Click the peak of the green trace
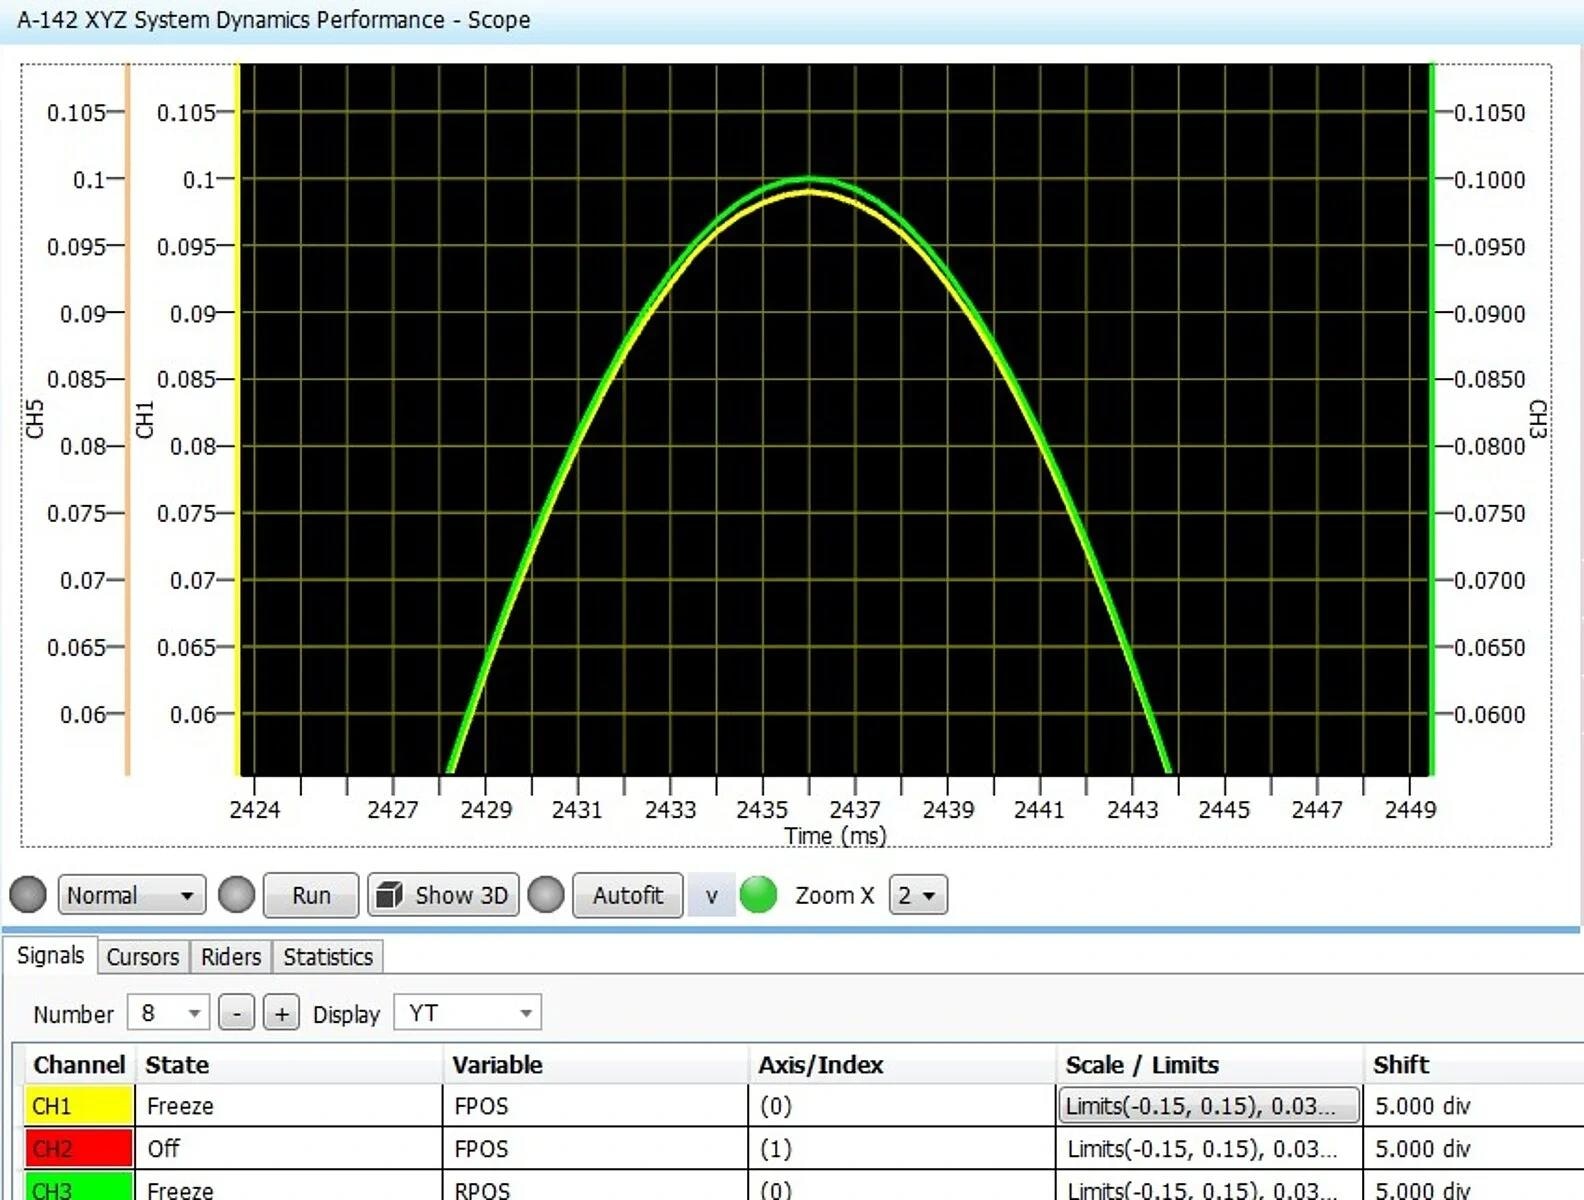 pos(809,180)
